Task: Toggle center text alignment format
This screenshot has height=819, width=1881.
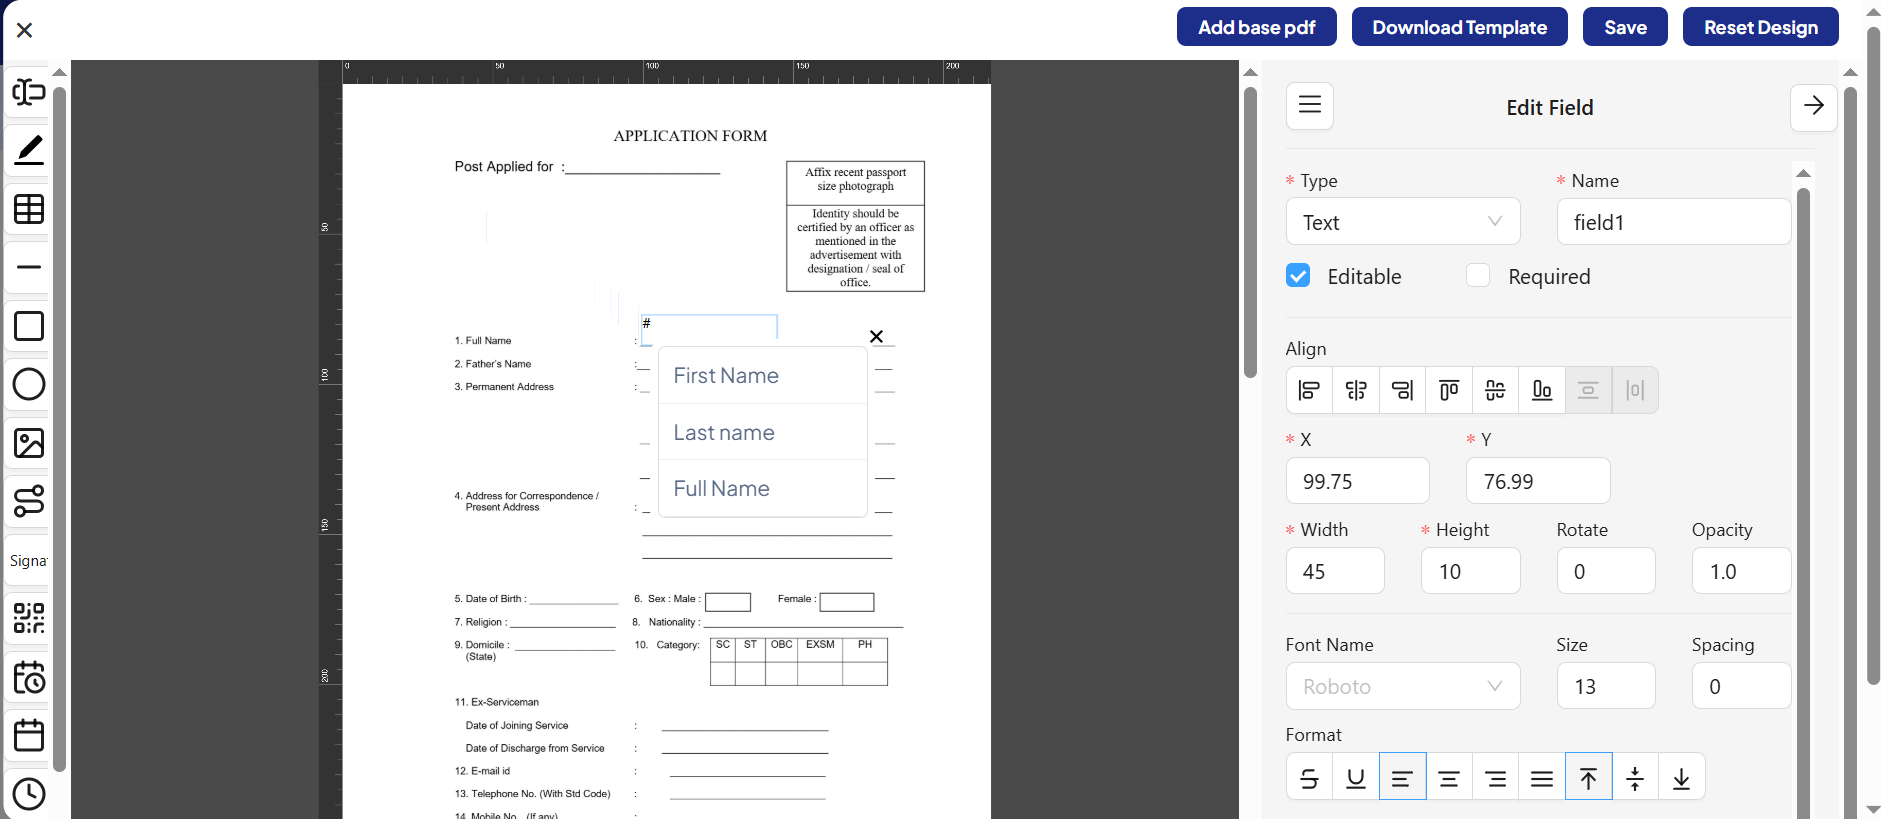Action: (x=1449, y=777)
